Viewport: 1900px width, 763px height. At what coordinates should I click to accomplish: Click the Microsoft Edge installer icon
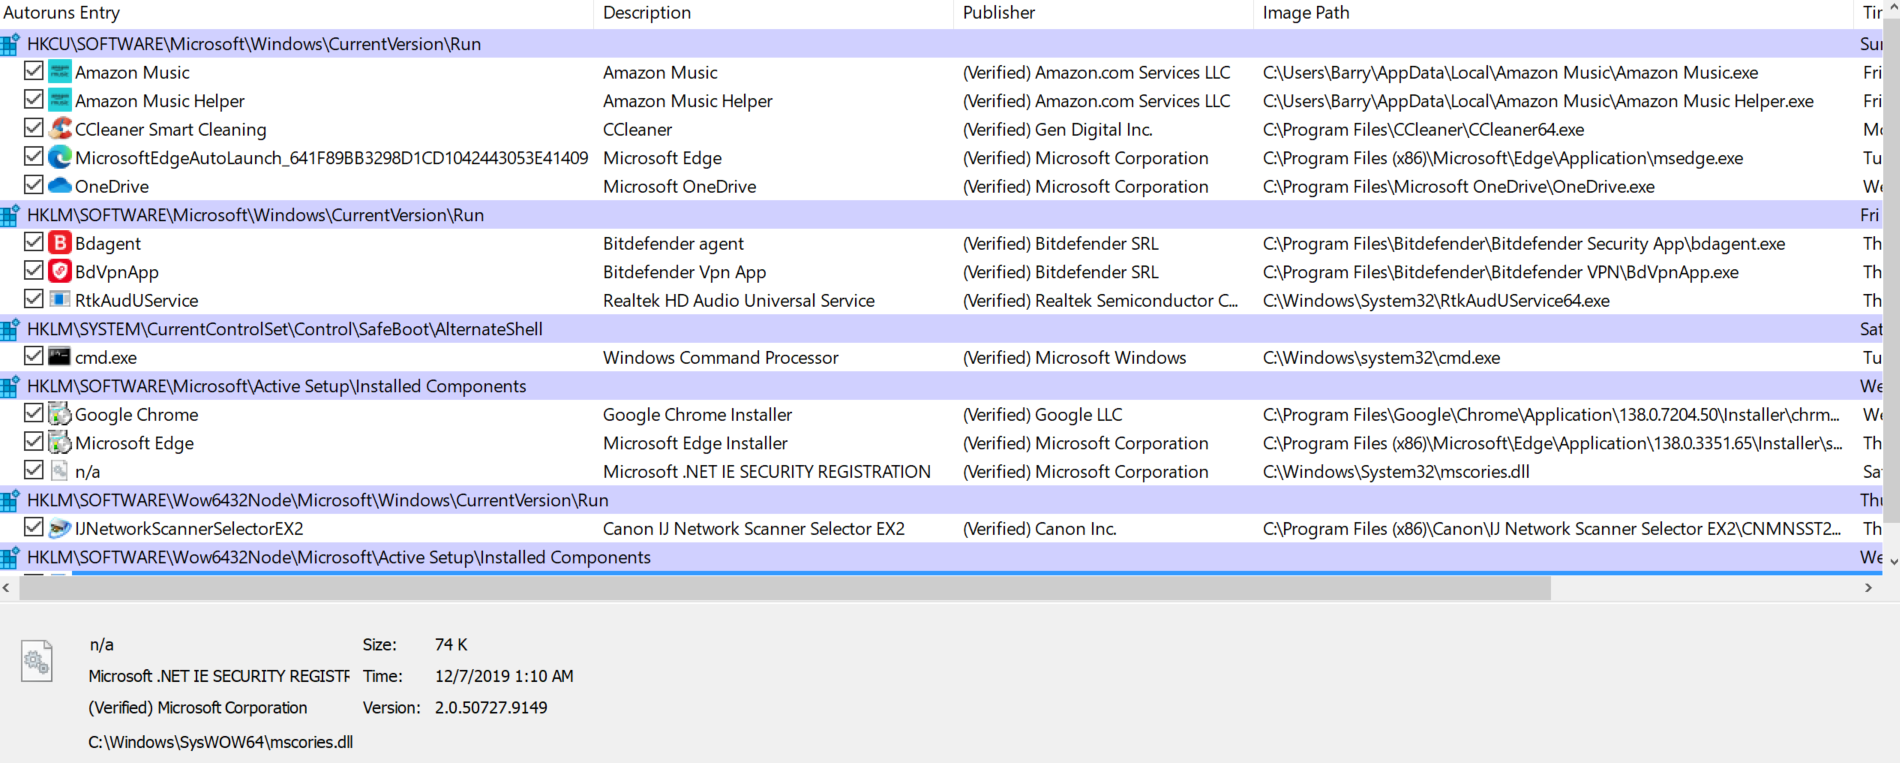pyautogui.click(x=60, y=442)
